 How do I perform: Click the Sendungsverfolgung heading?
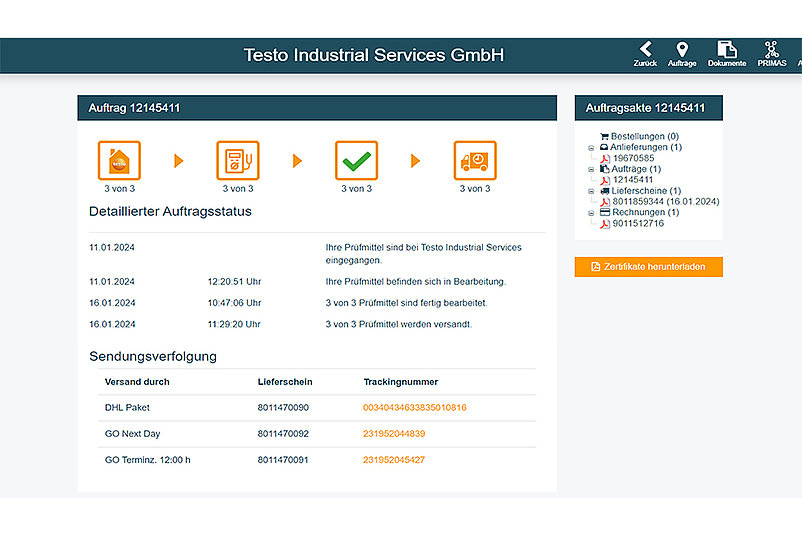pyautogui.click(x=153, y=356)
